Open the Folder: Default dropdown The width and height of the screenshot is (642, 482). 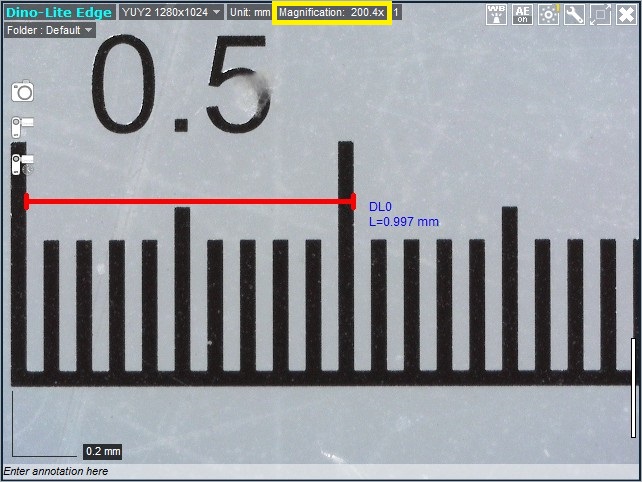[49, 30]
